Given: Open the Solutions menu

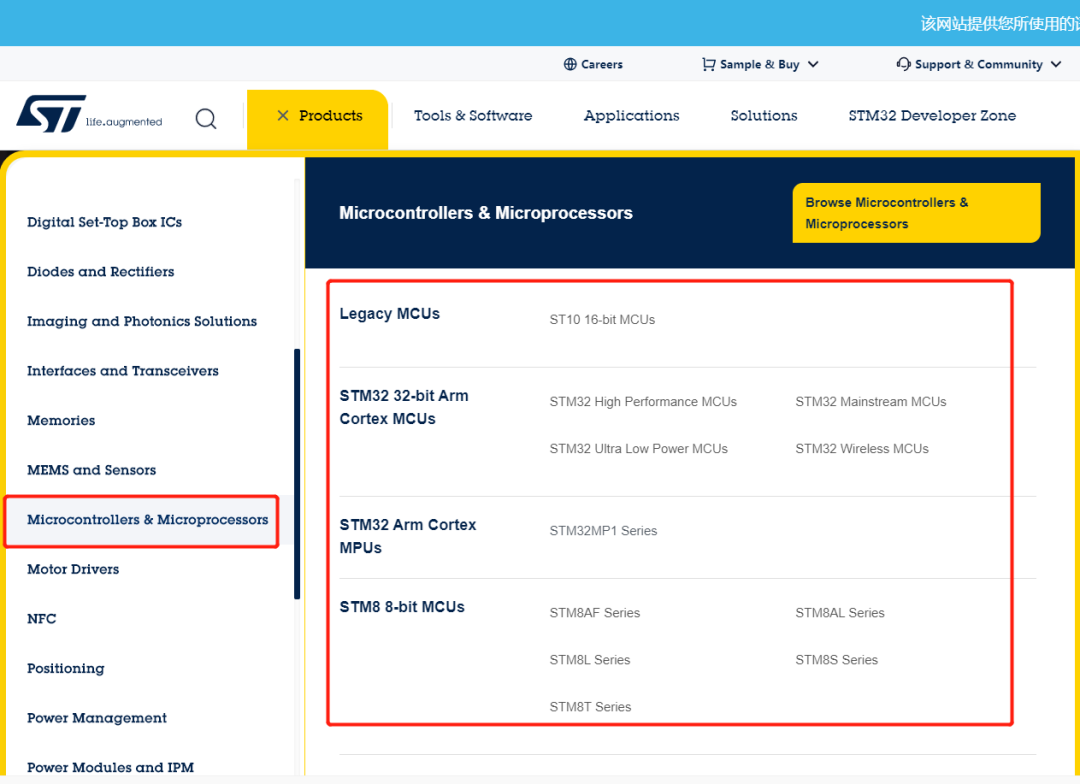Looking at the screenshot, I should [764, 116].
